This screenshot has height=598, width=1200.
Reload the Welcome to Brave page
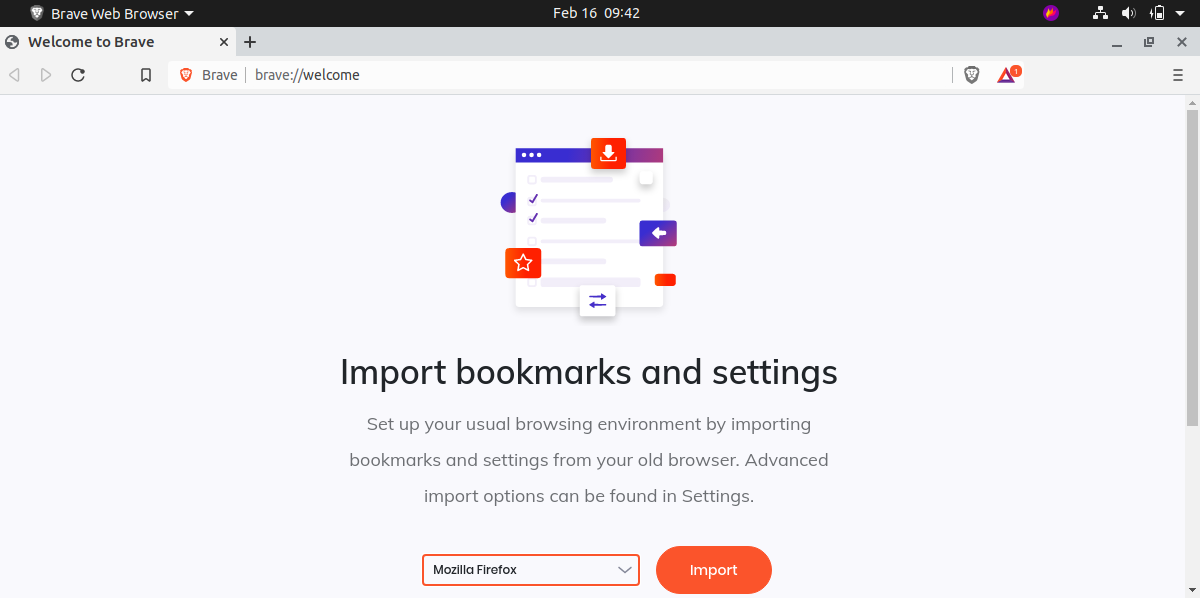[x=78, y=75]
